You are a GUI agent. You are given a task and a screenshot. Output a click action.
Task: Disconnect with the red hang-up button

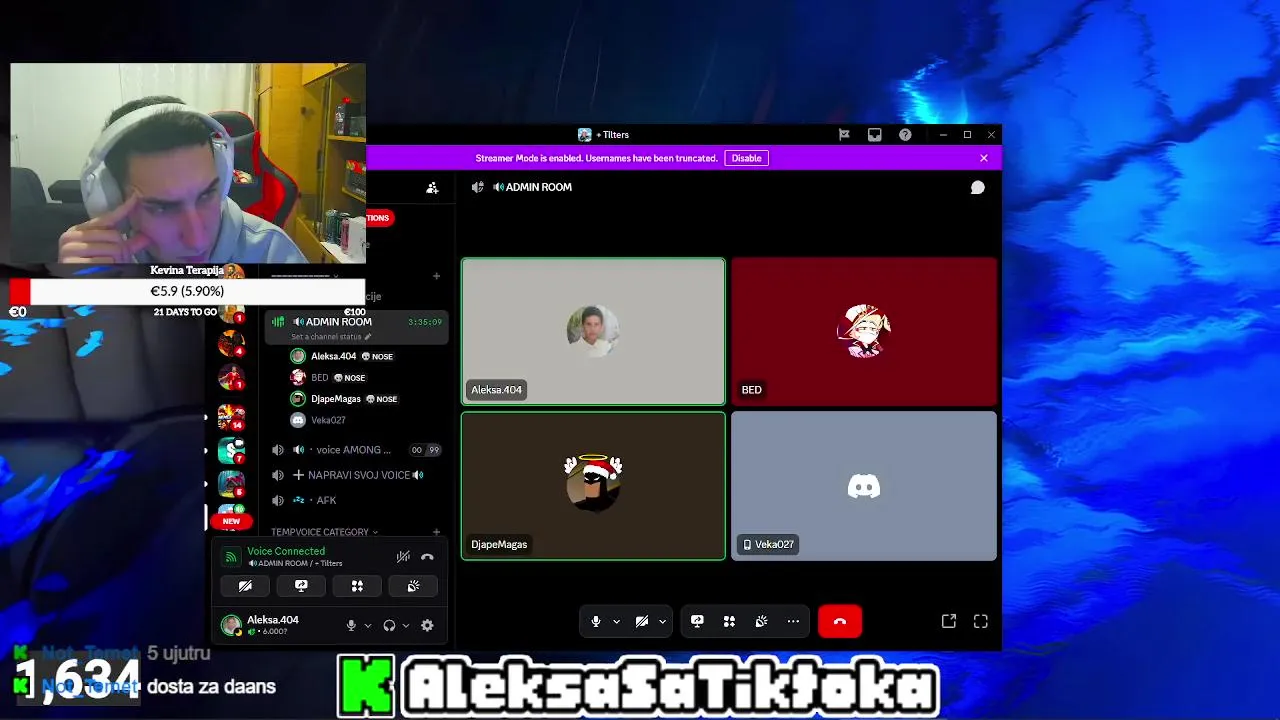[x=840, y=621]
